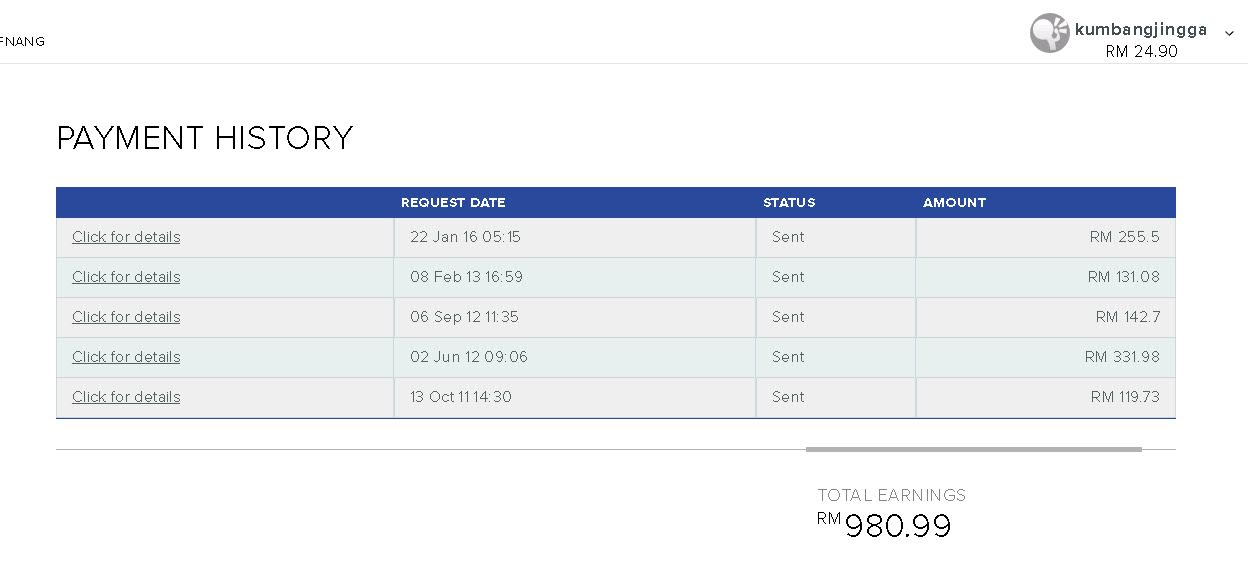The height and width of the screenshot is (576, 1248).
Task: Click the kumbangjingga username text
Action: pyautogui.click(x=1140, y=30)
